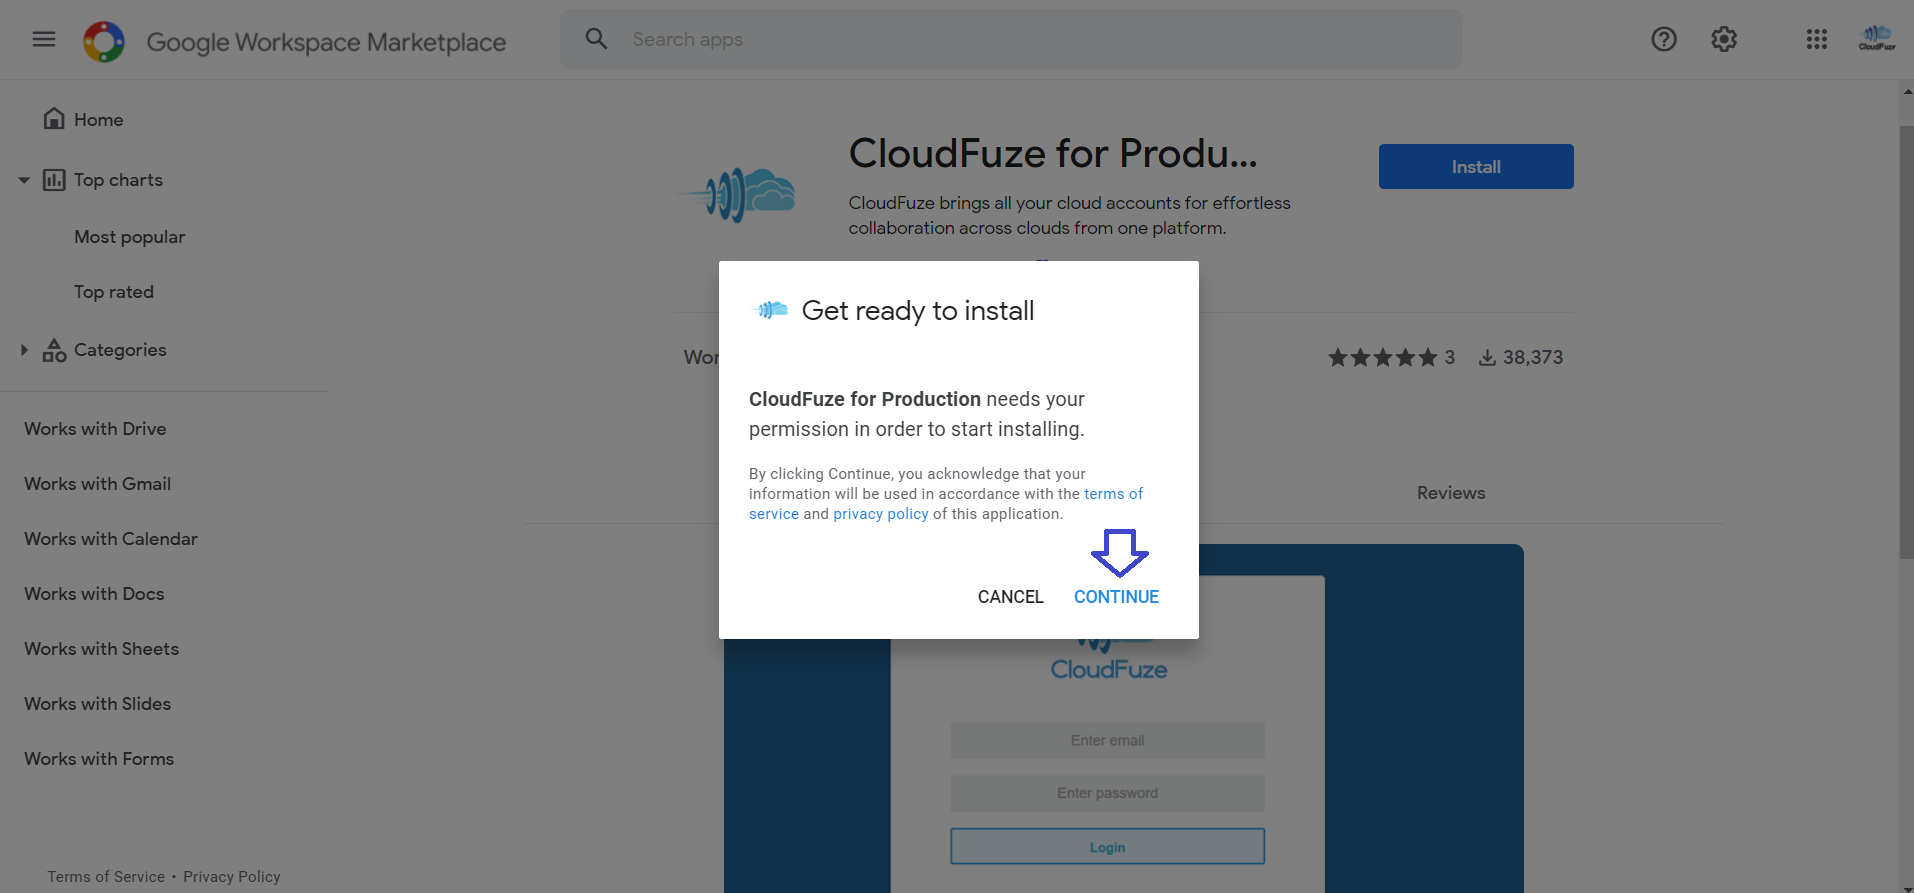Image resolution: width=1914 pixels, height=893 pixels.
Task: Click the Home house icon in sidebar
Action: (54, 119)
